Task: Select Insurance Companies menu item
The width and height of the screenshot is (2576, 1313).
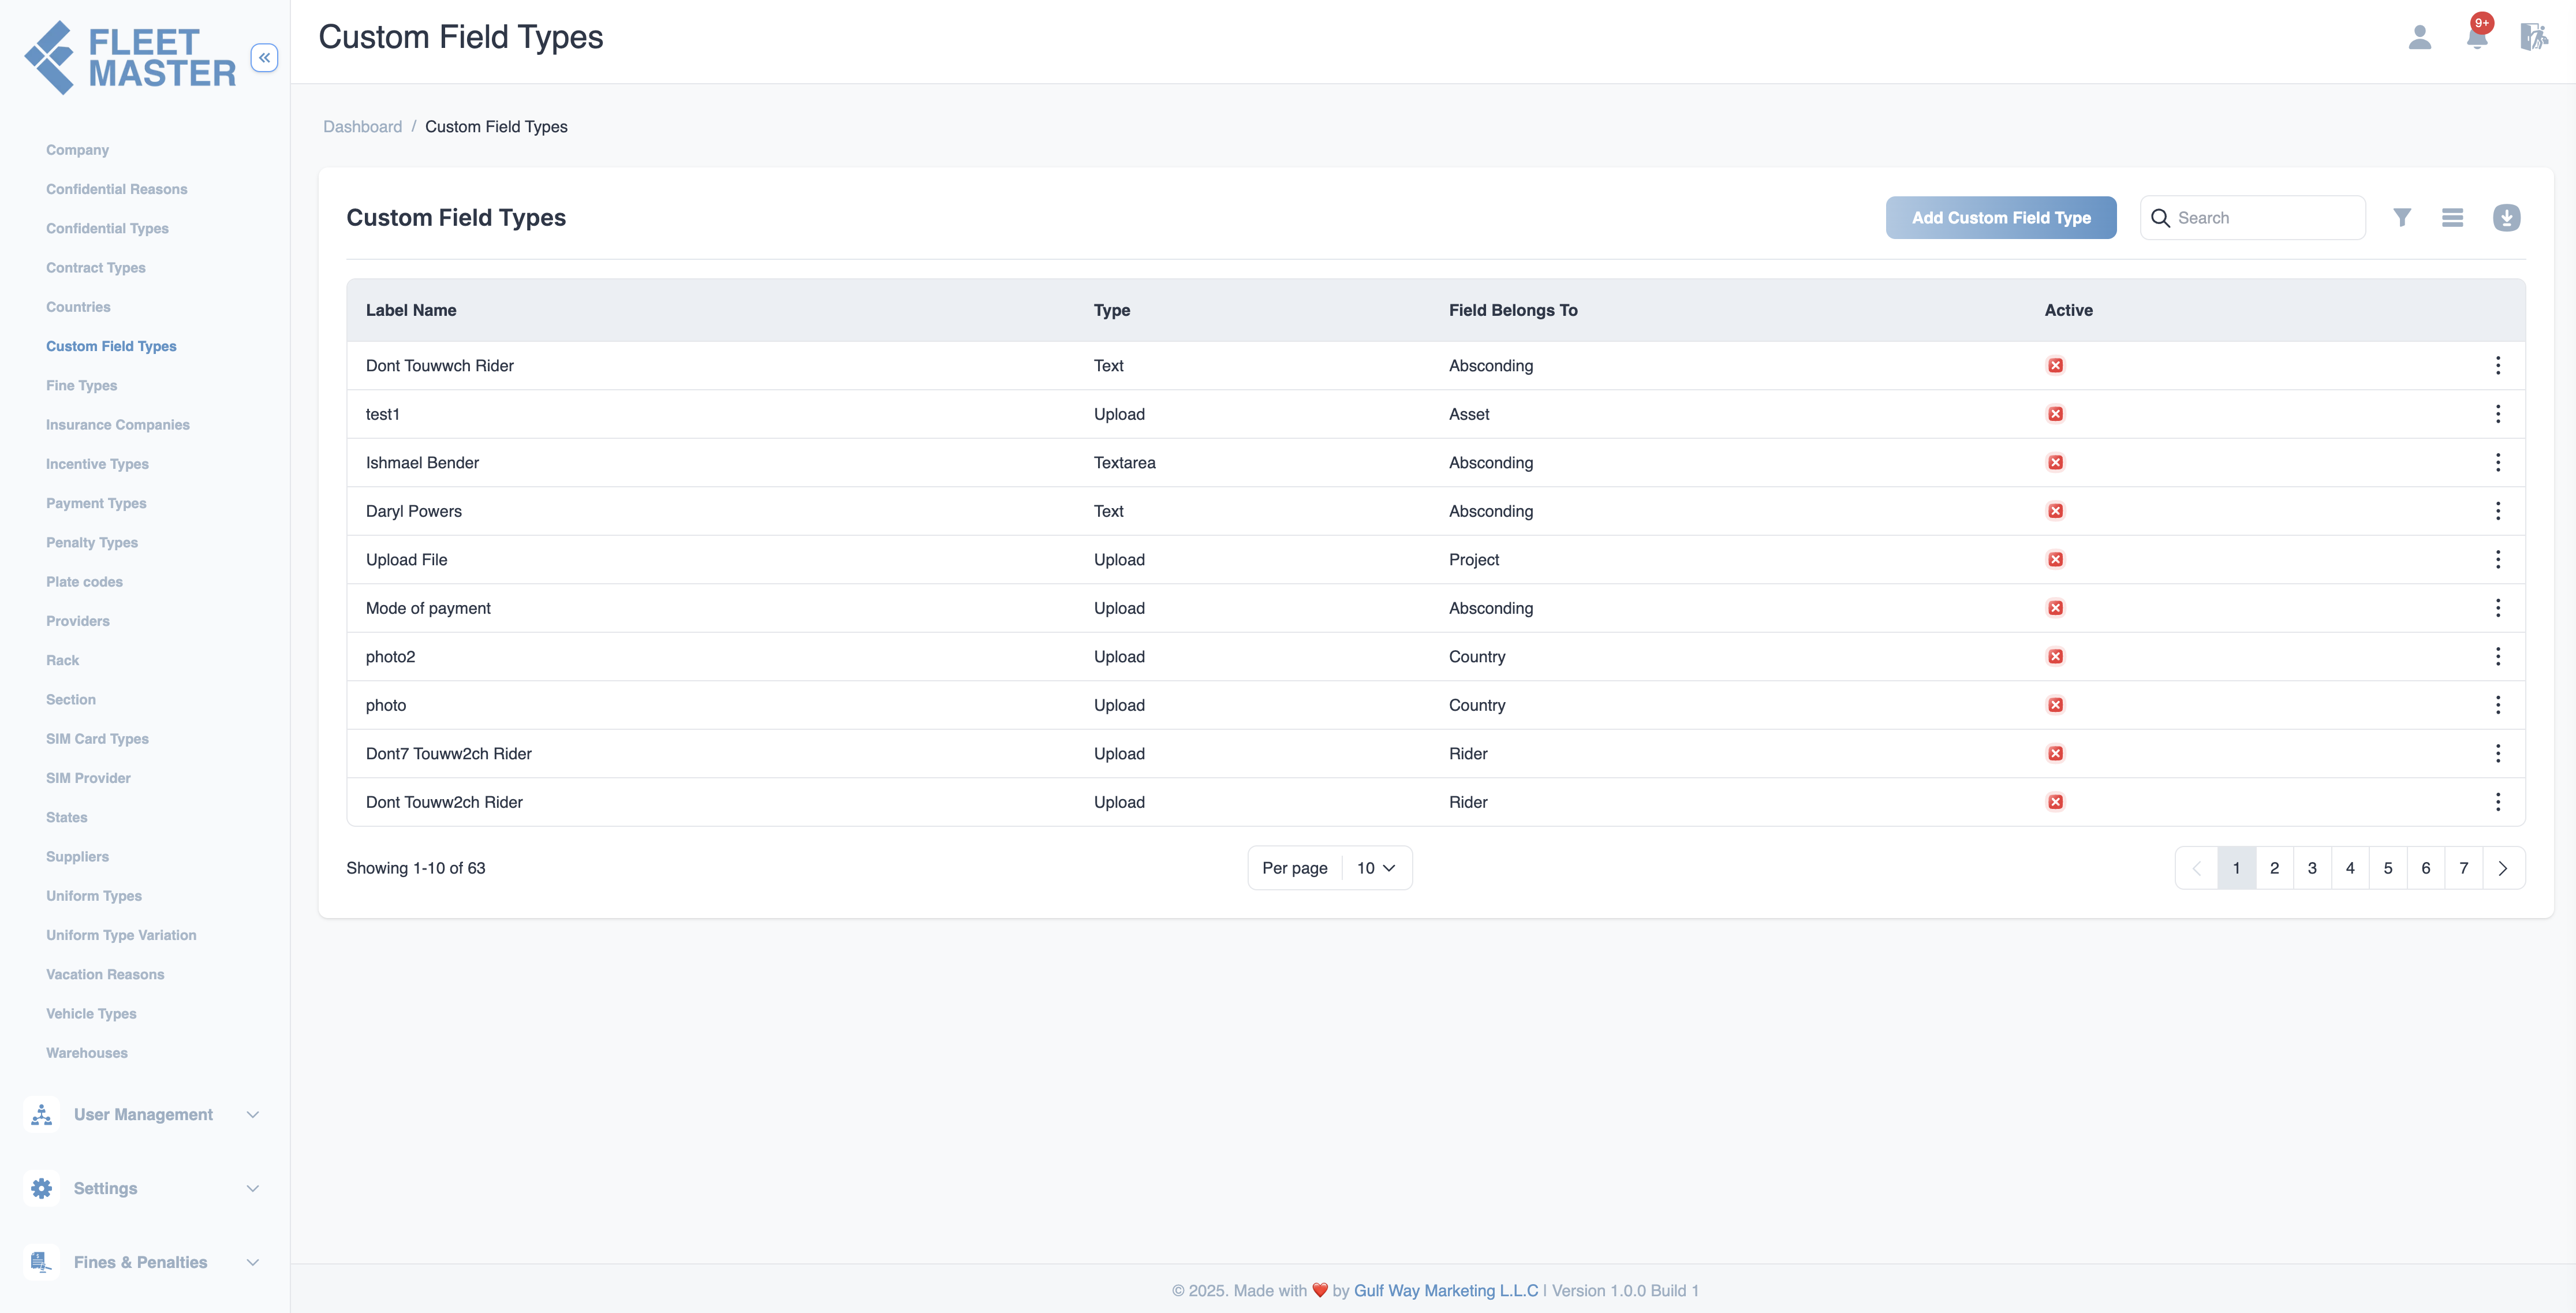Action: pos(117,425)
